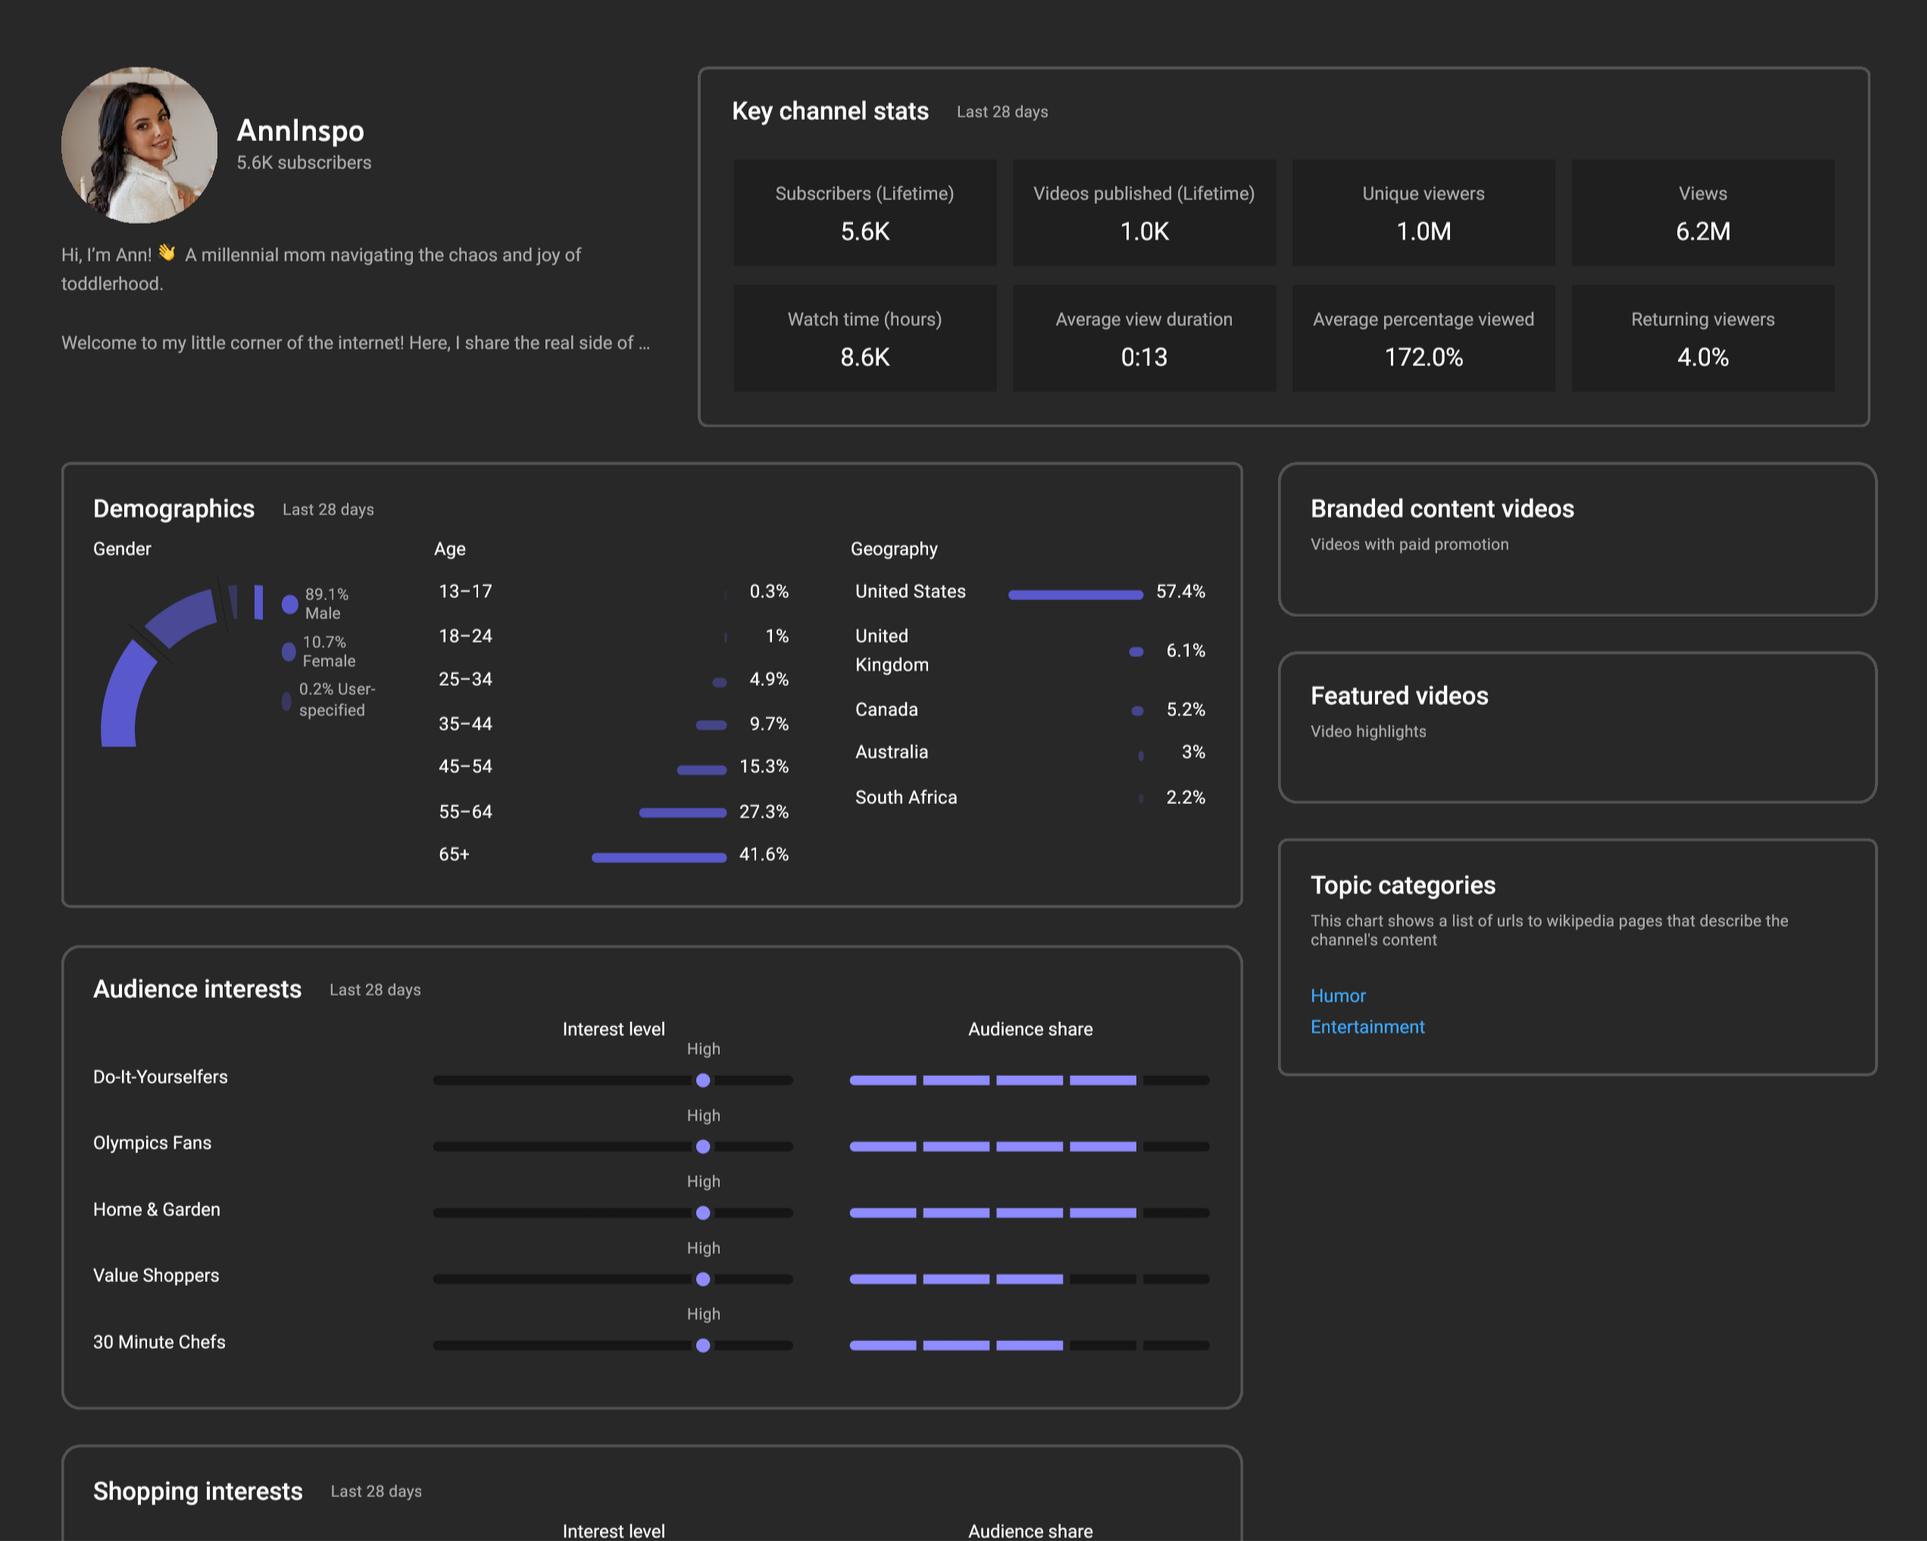Click the 30 Minute Chefs interest level slider dot
The width and height of the screenshot is (1927, 1541).
pyautogui.click(x=703, y=1345)
